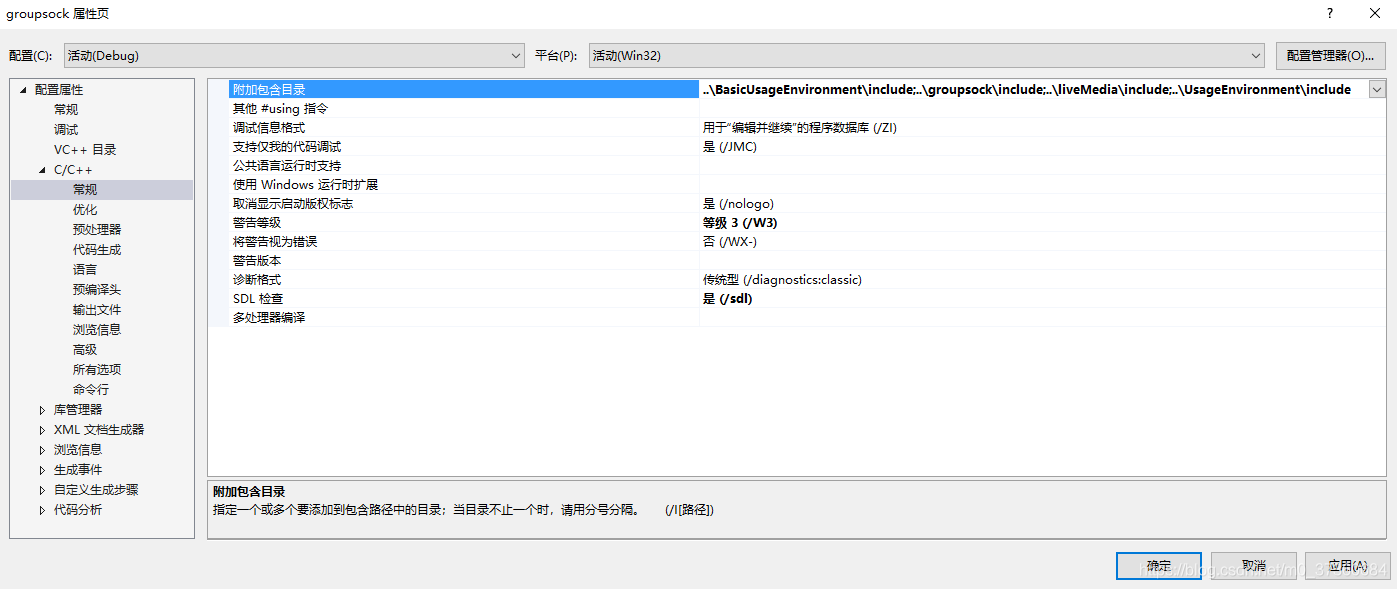
Task: Edit the include directories value field
Action: [1034, 90]
